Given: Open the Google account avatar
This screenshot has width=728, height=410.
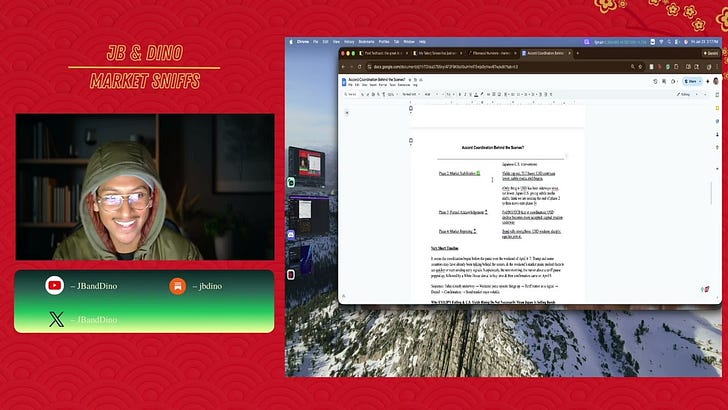Looking at the screenshot, I should pyautogui.click(x=715, y=81).
